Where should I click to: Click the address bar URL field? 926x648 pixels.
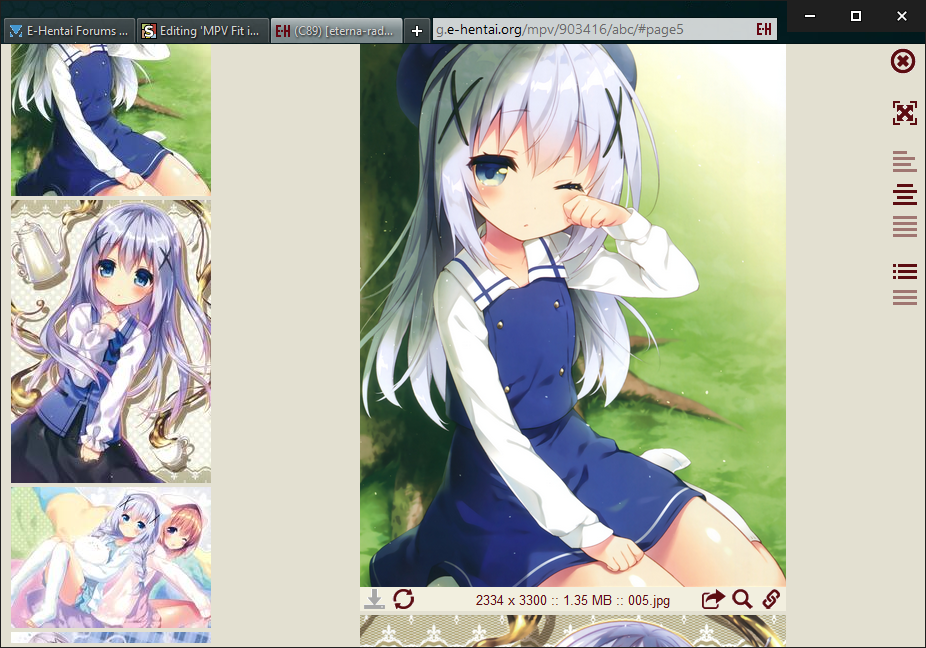coord(590,30)
